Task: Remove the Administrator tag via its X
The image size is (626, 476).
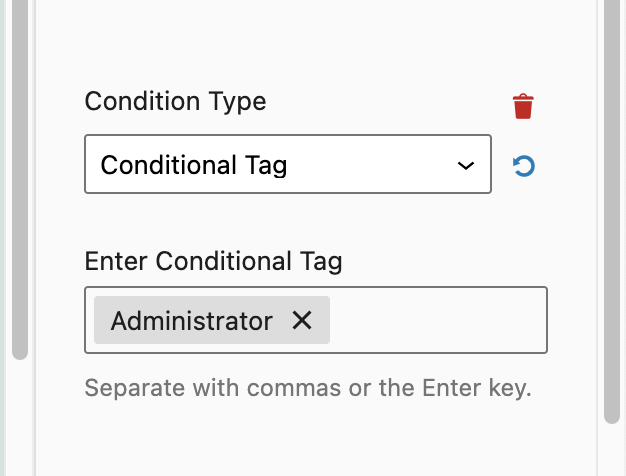Action: (x=302, y=320)
